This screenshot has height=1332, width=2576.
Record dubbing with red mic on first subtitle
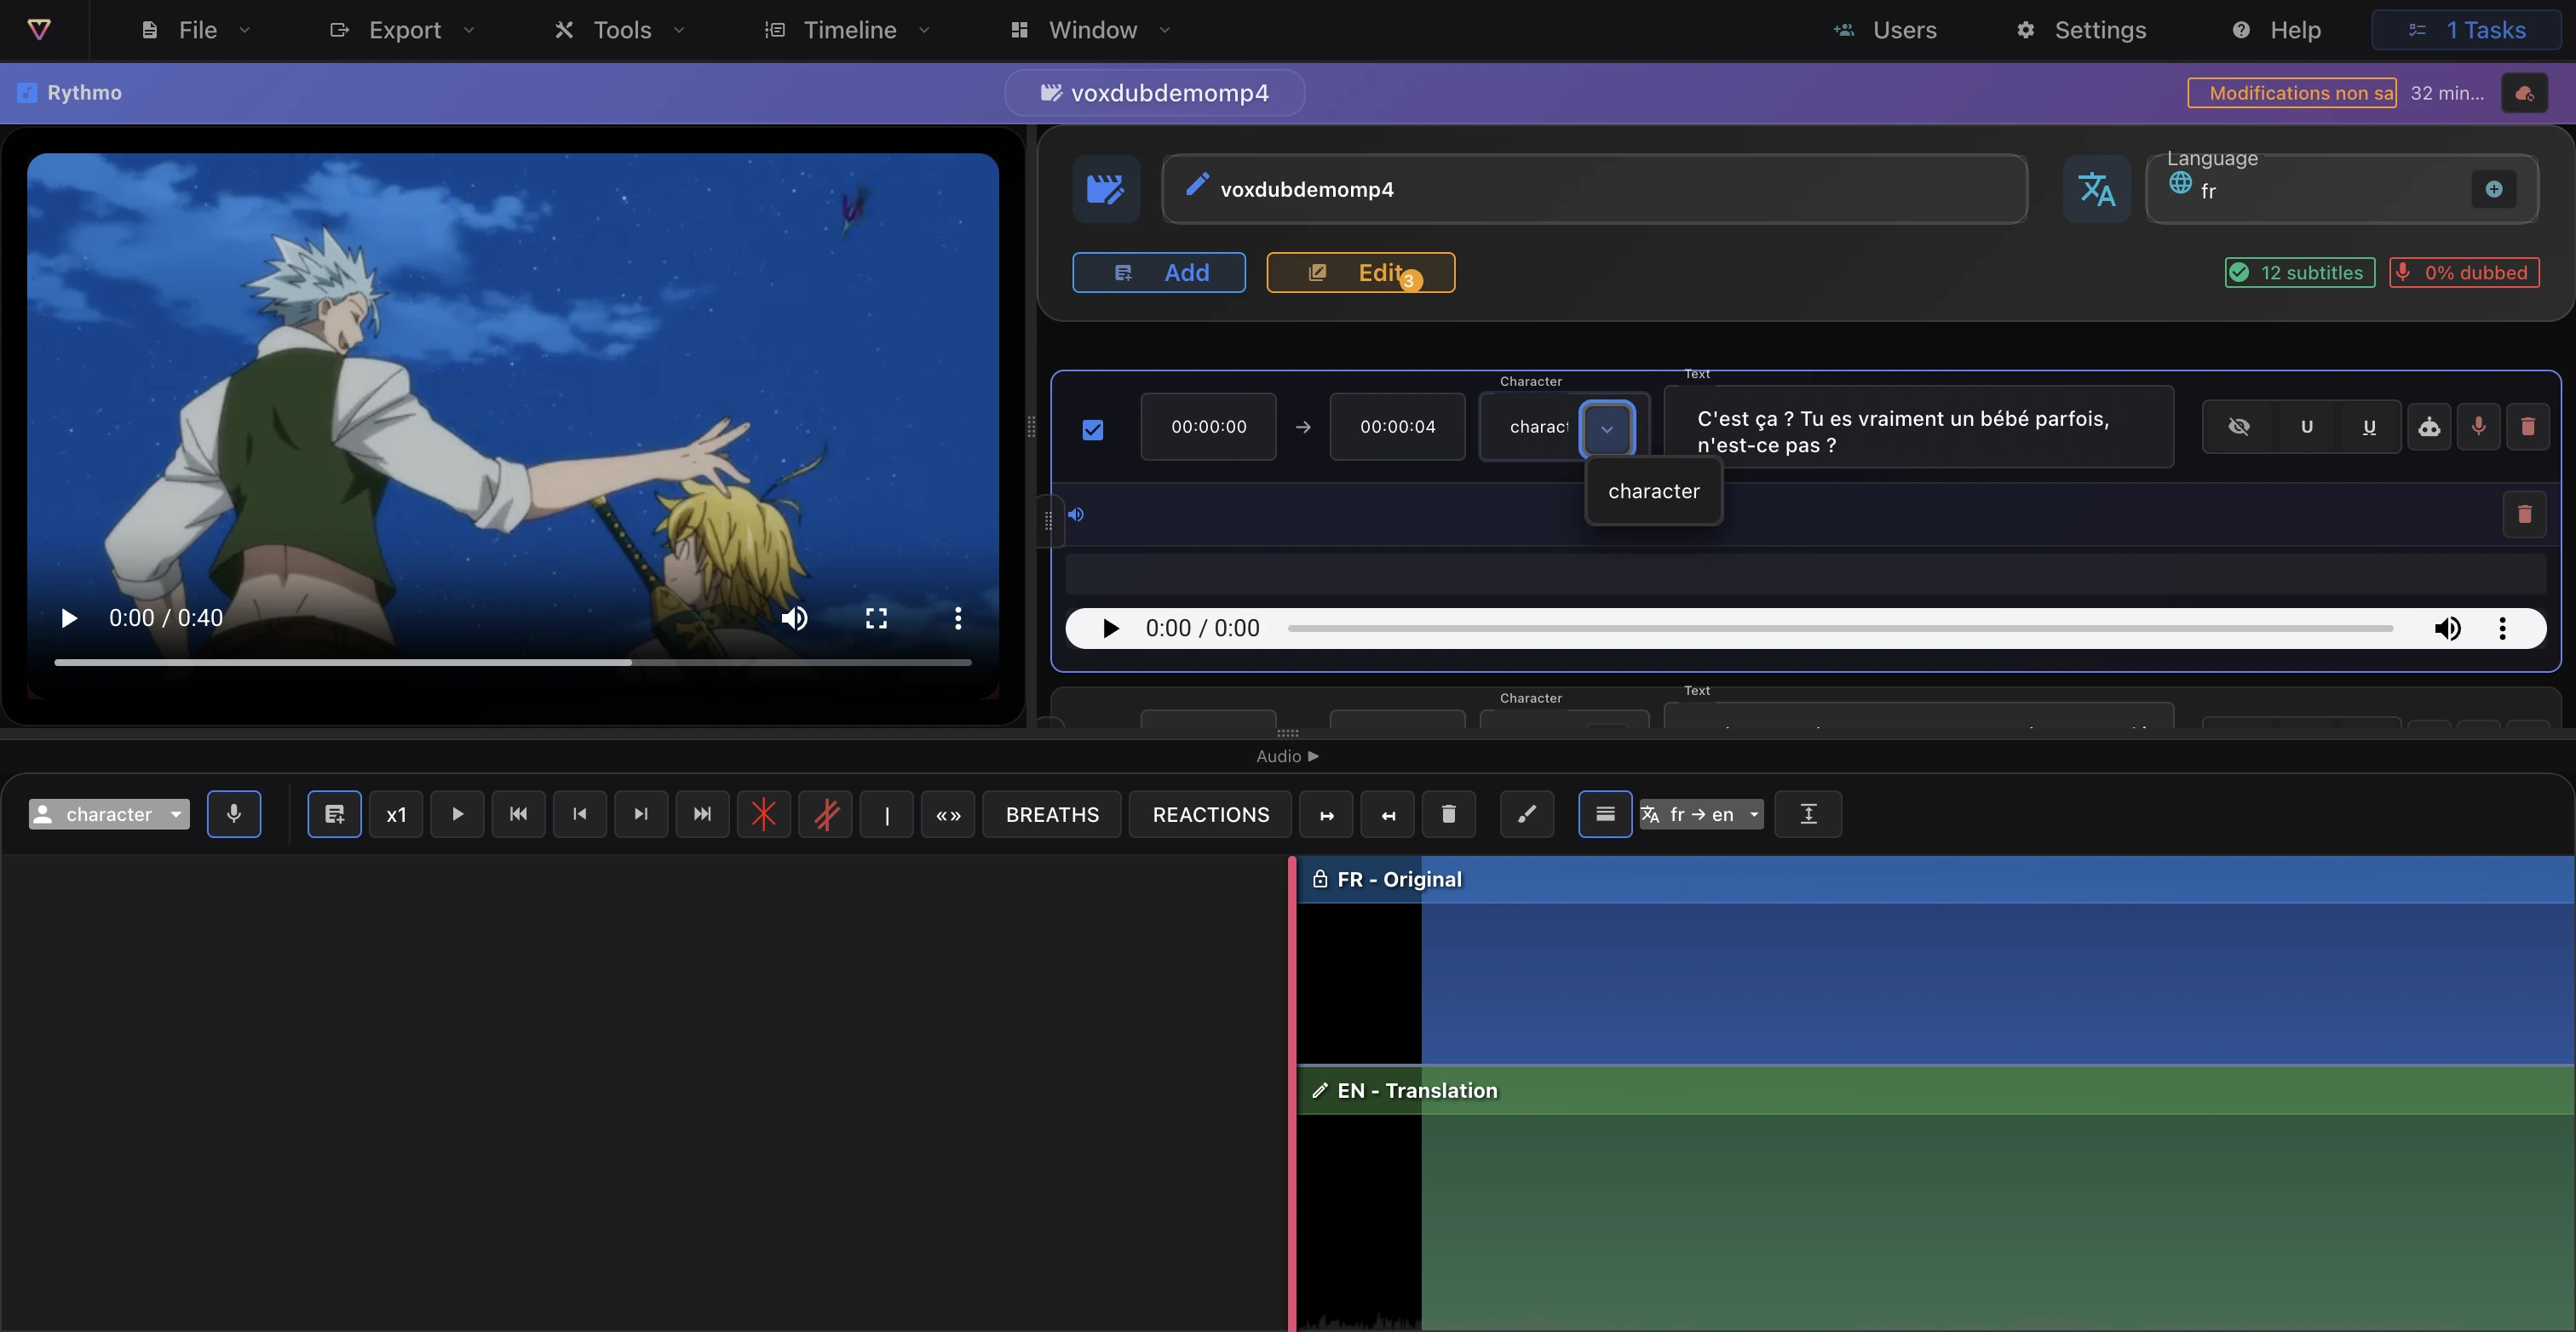2478,427
